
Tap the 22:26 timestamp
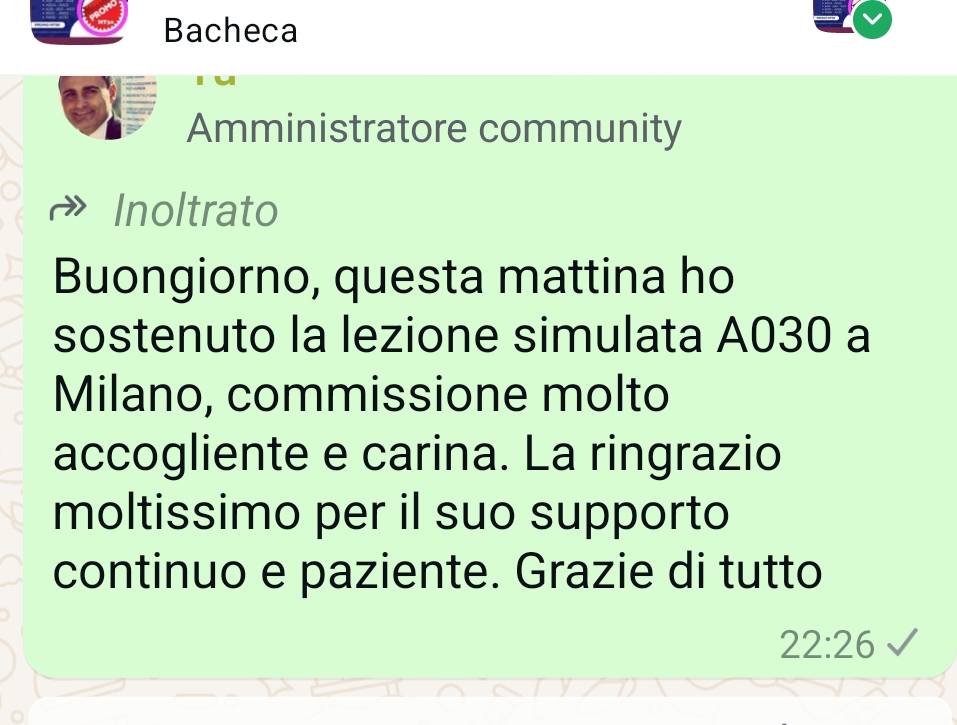pos(827,644)
